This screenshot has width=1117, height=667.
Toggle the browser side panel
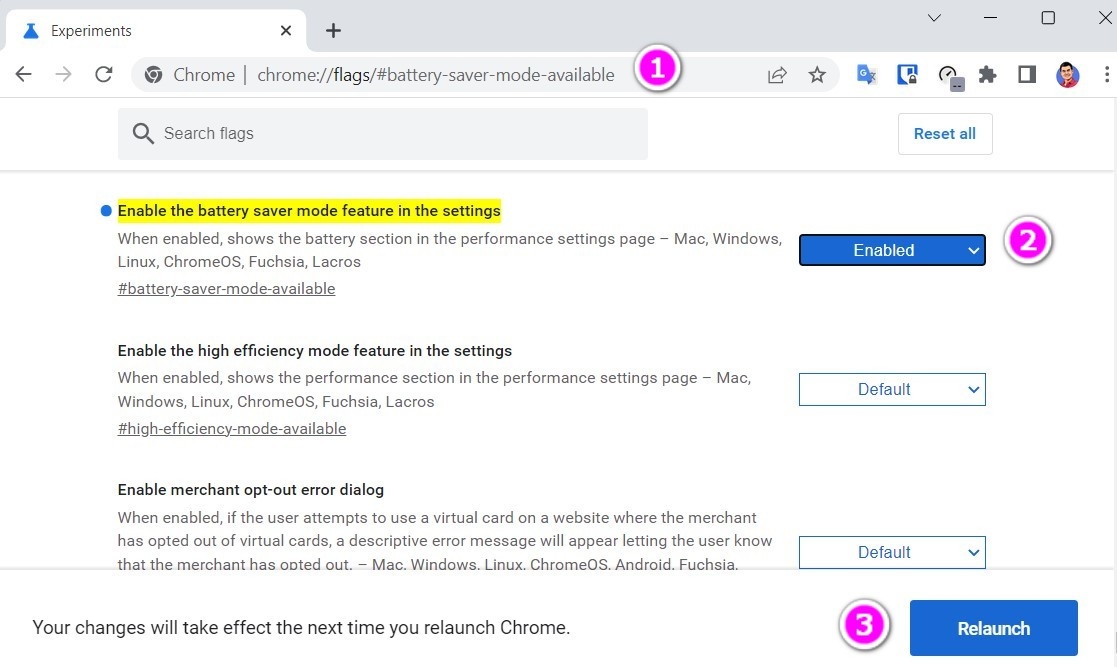tap(1027, 75)
